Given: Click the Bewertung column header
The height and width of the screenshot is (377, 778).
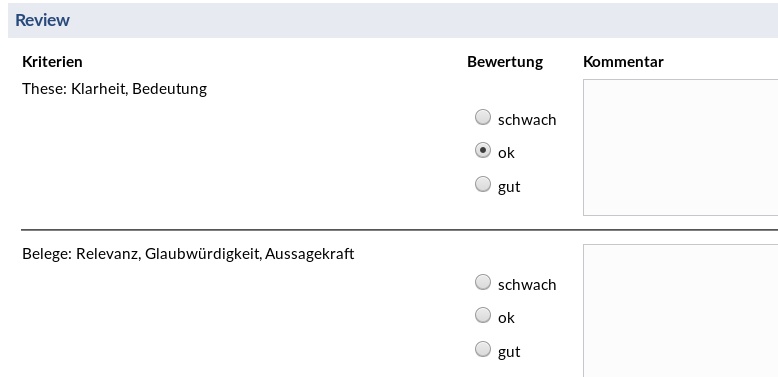Looking at the screenshot, I should click(505, 62).
